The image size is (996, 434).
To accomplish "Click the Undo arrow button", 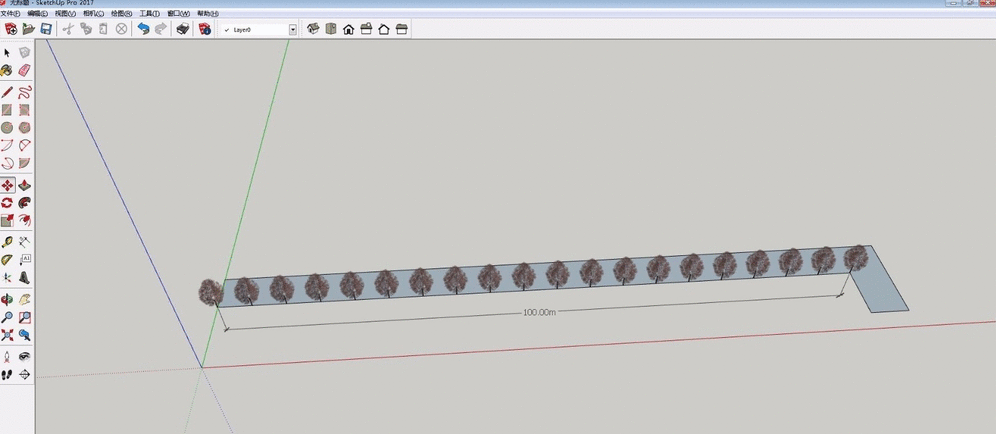I will point(143,29).
